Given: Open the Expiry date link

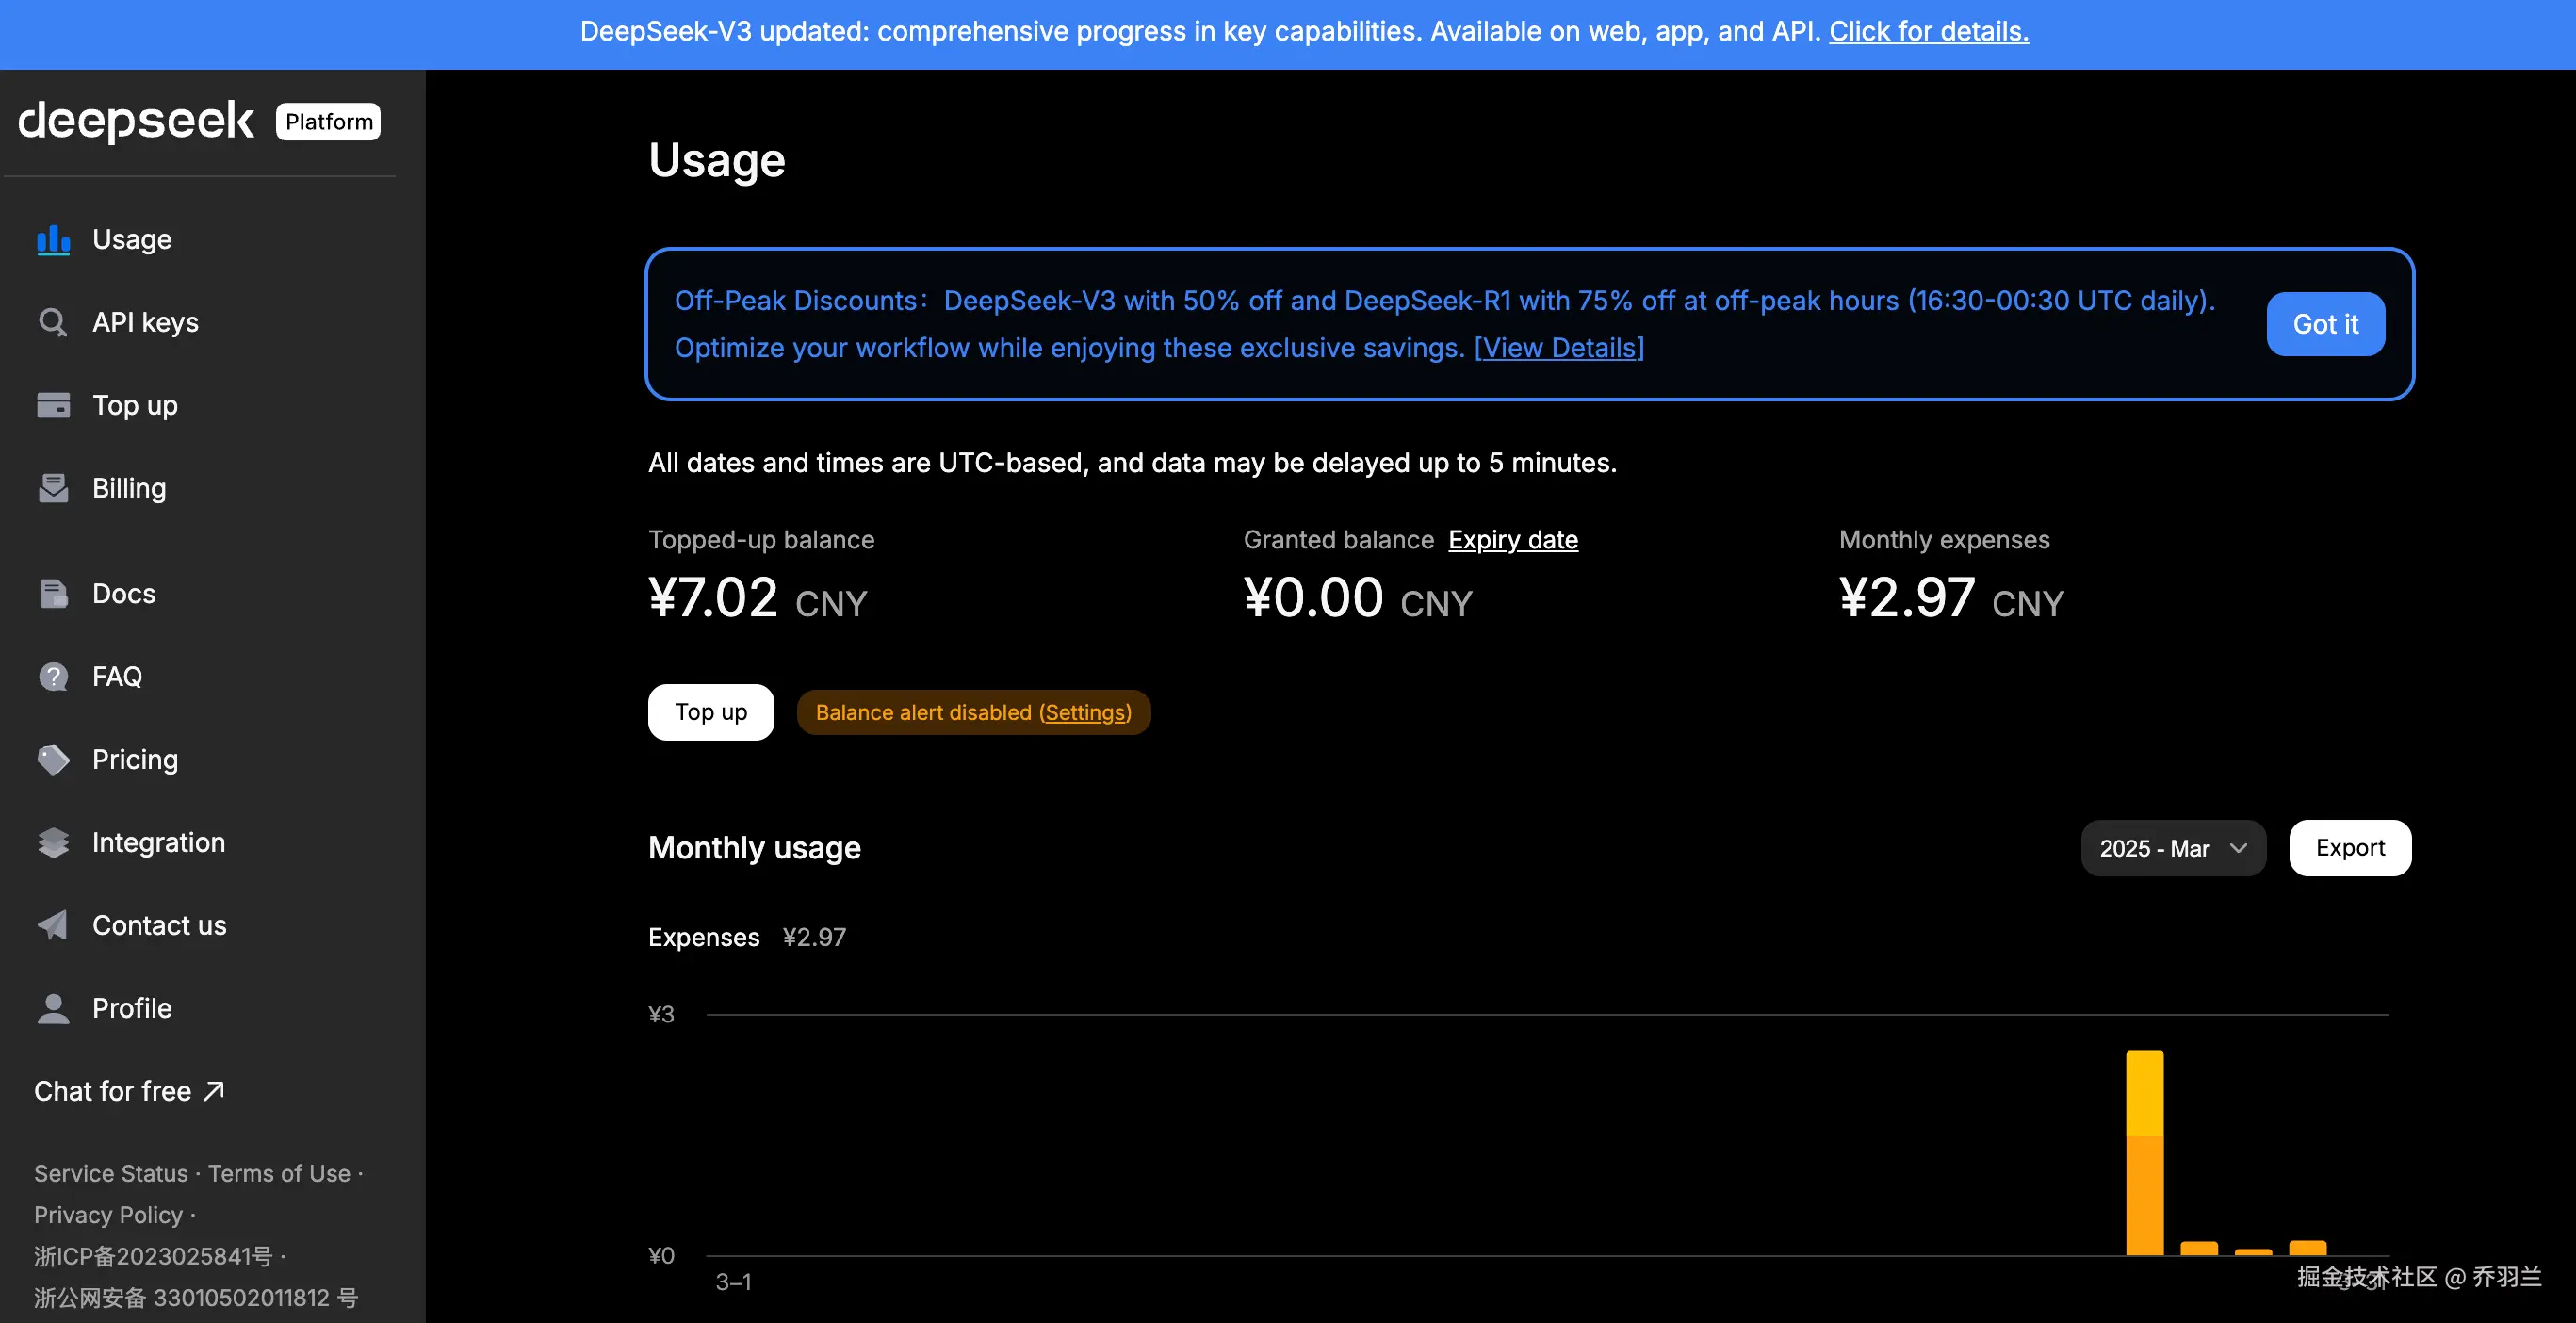Looking at the screenshot, I should tap(1512, 540).
